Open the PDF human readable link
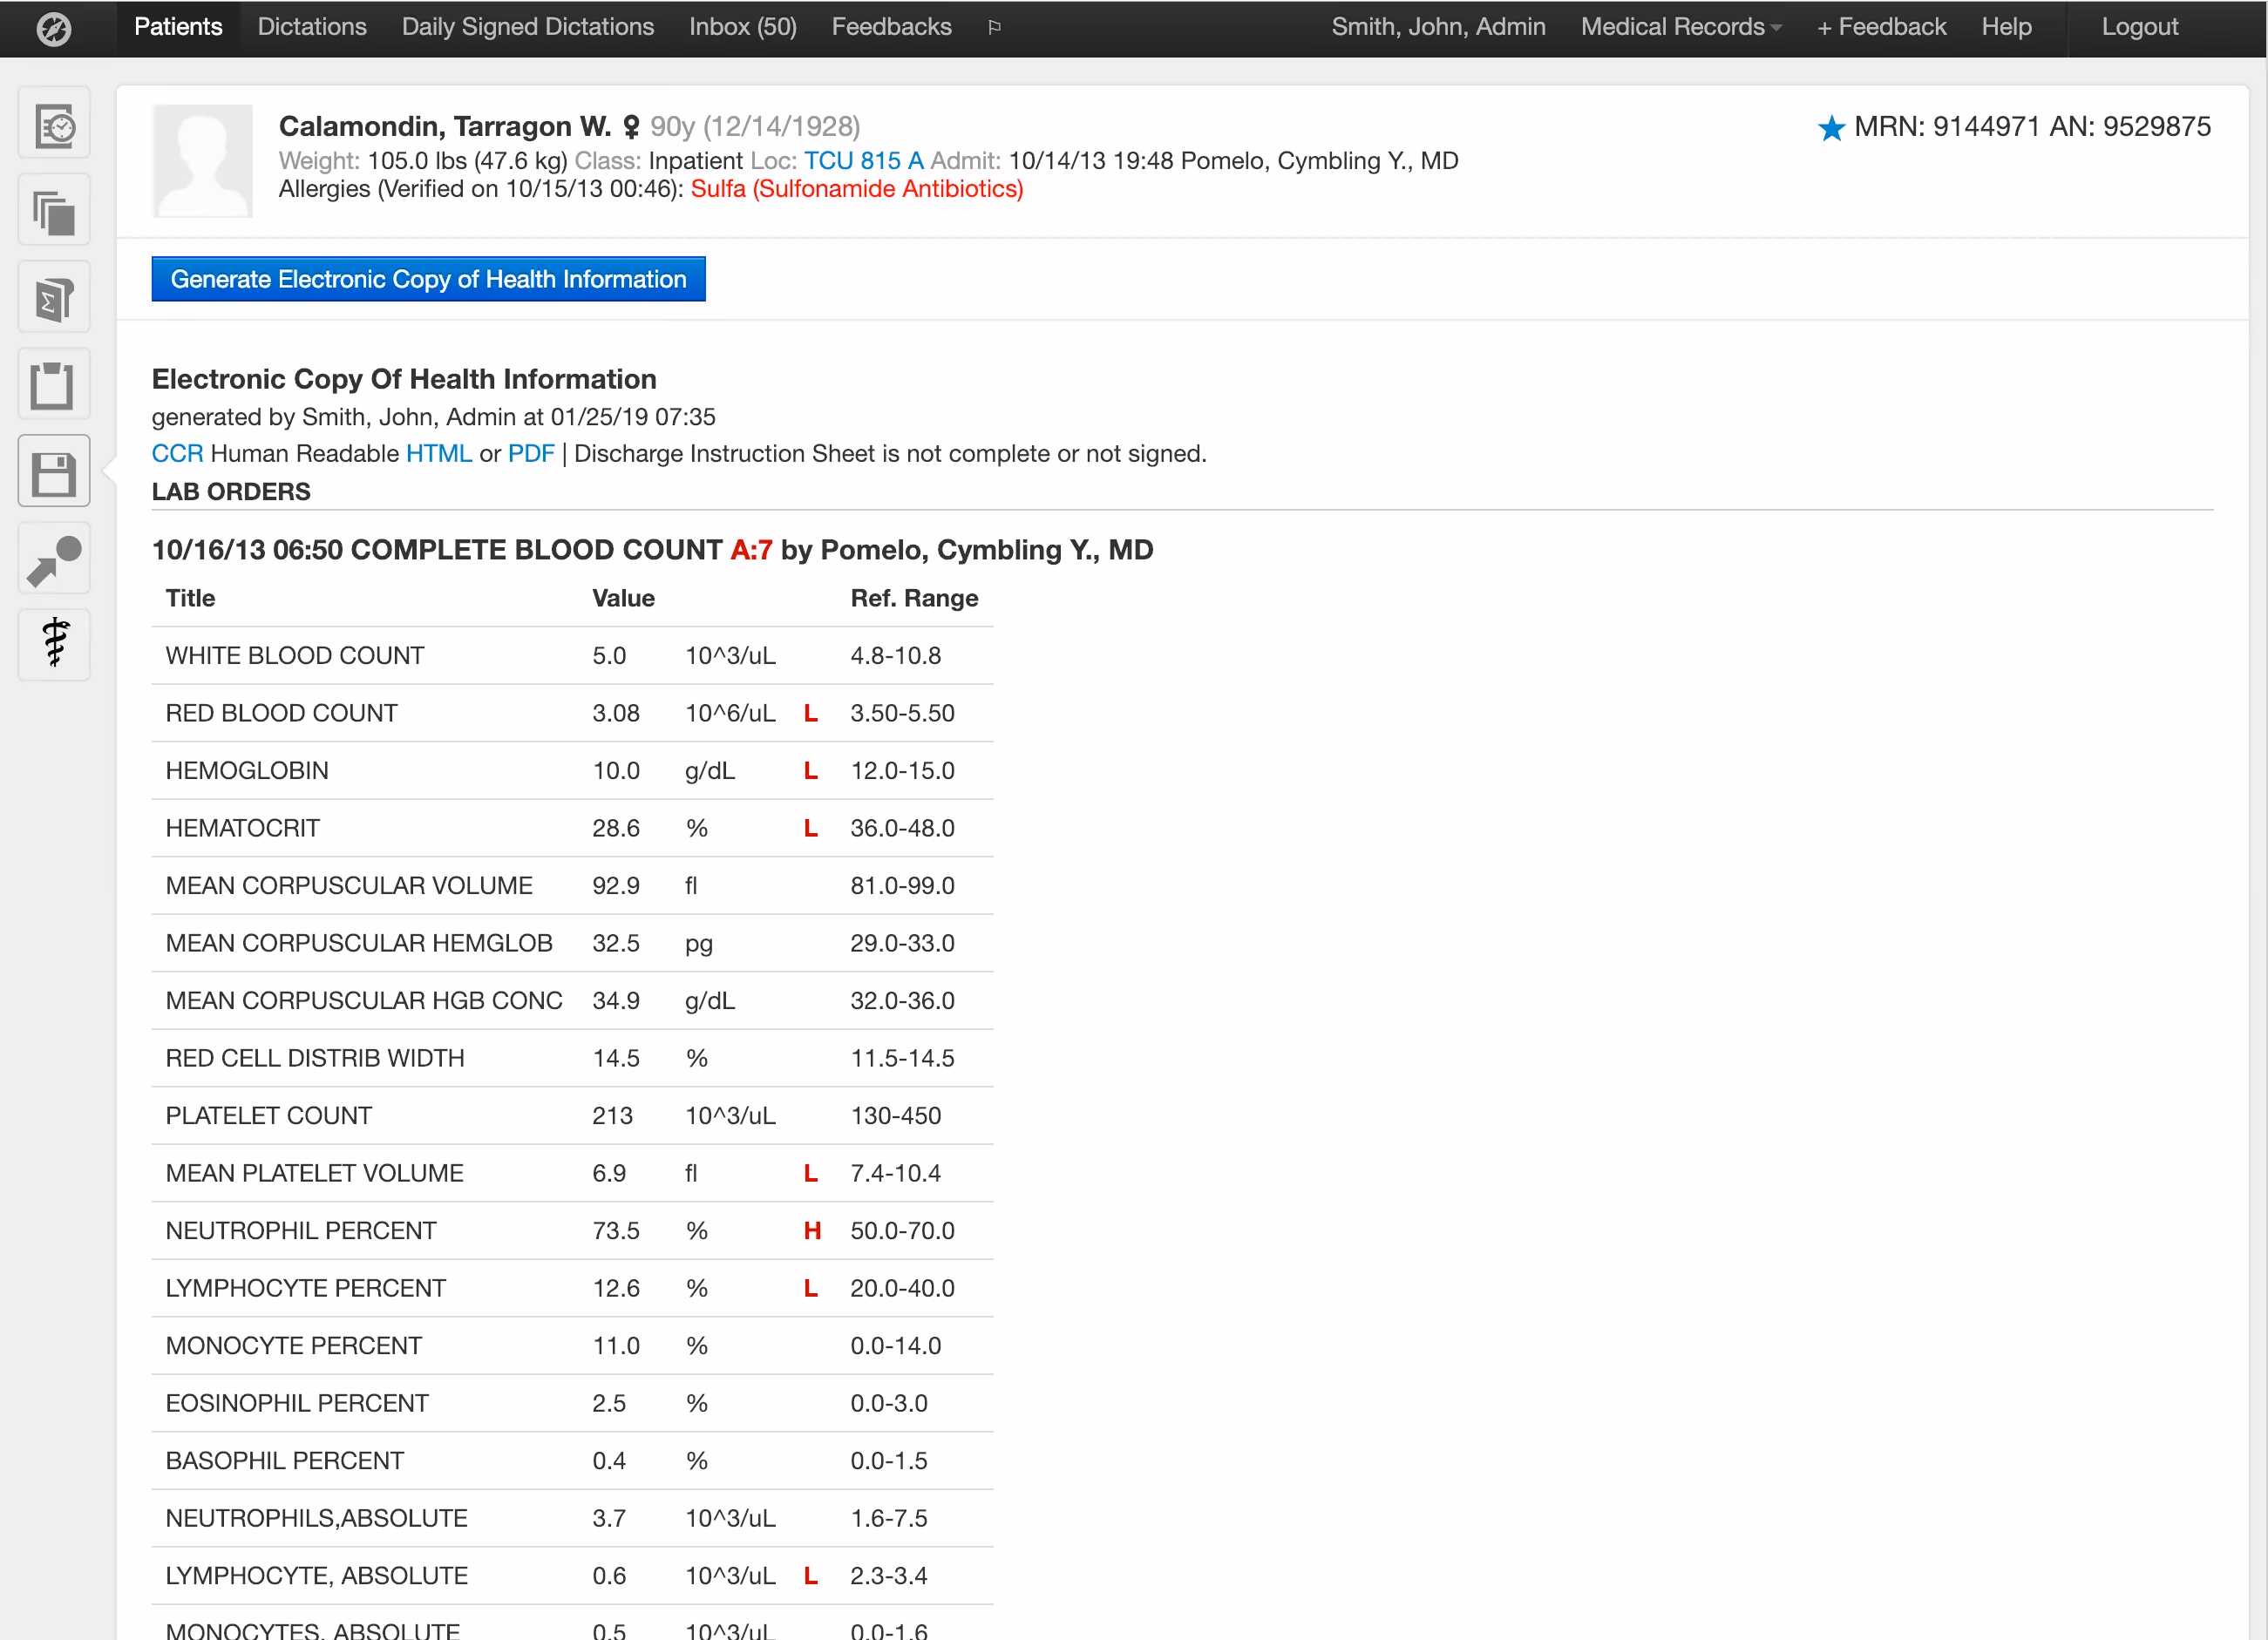 (x=530, y=454)
